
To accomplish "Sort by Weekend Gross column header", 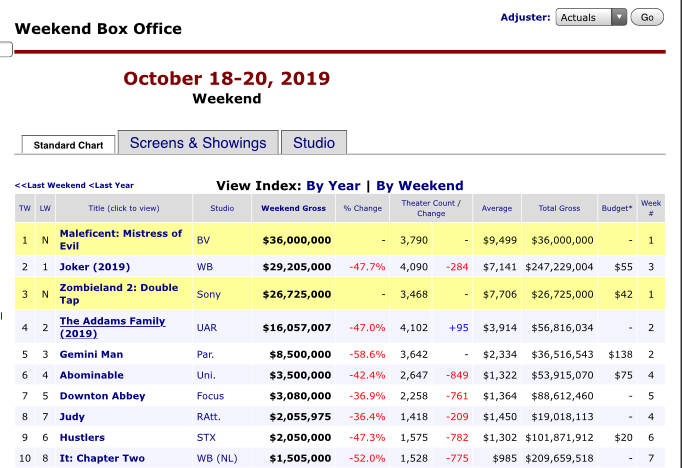I will [x=293, y=208].
